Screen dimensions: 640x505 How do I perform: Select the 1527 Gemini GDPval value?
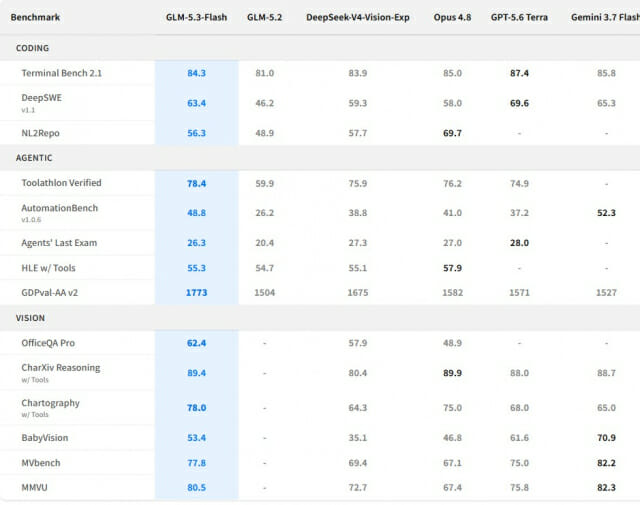click(x=606, y=293)
